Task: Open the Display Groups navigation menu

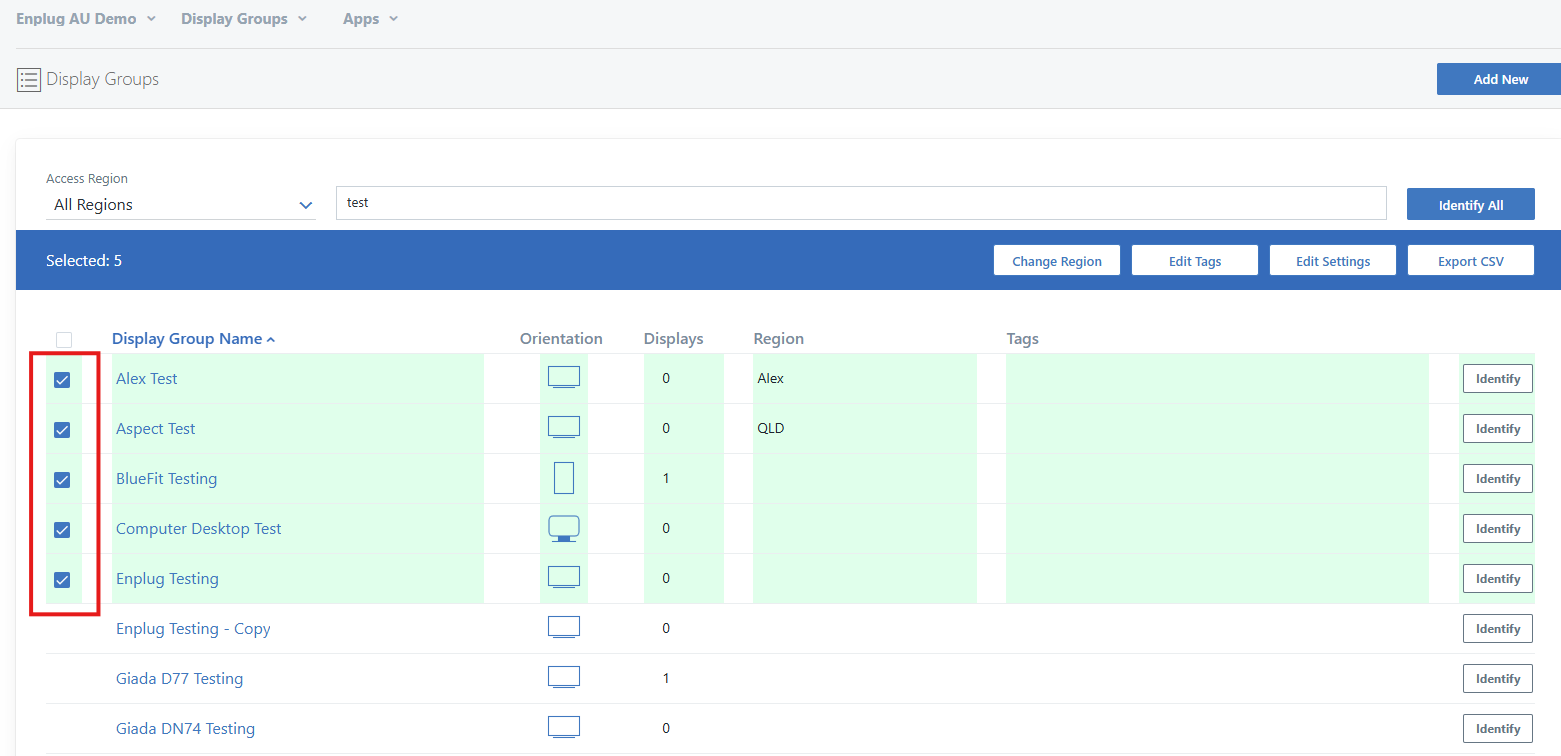Action: click(244, 19)
